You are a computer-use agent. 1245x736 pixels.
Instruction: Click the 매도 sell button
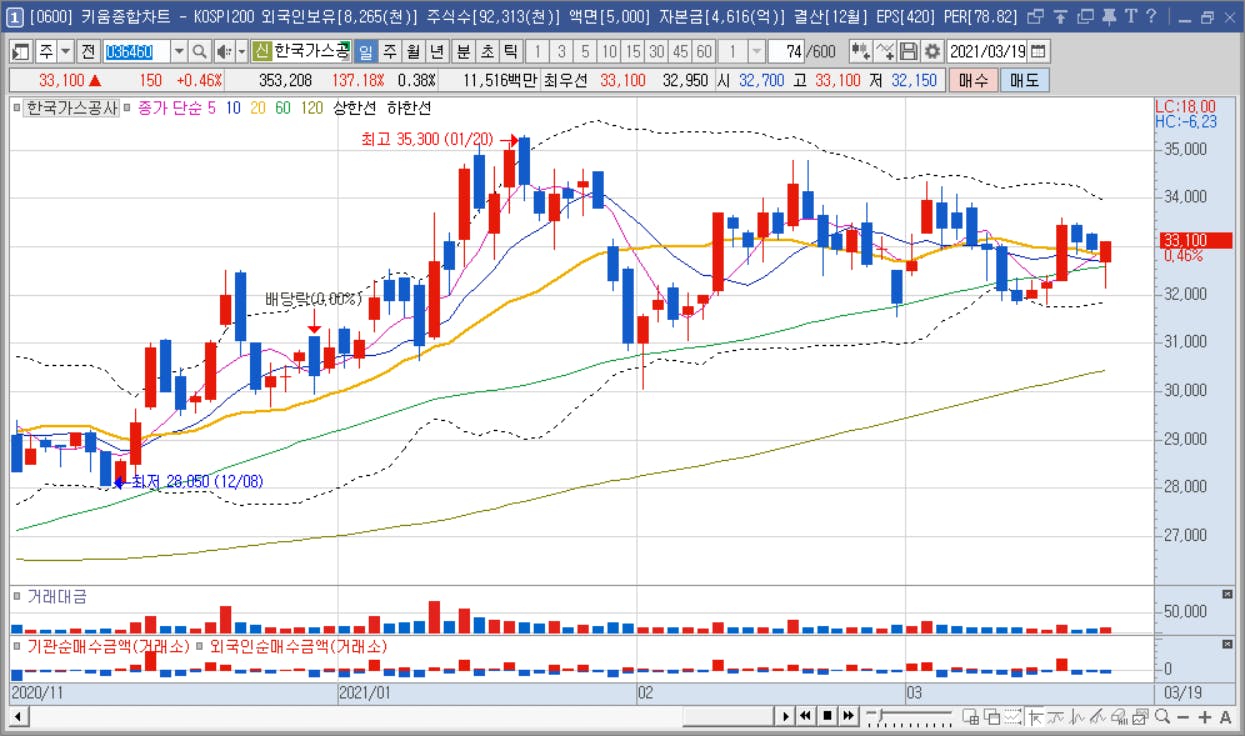1025,80
